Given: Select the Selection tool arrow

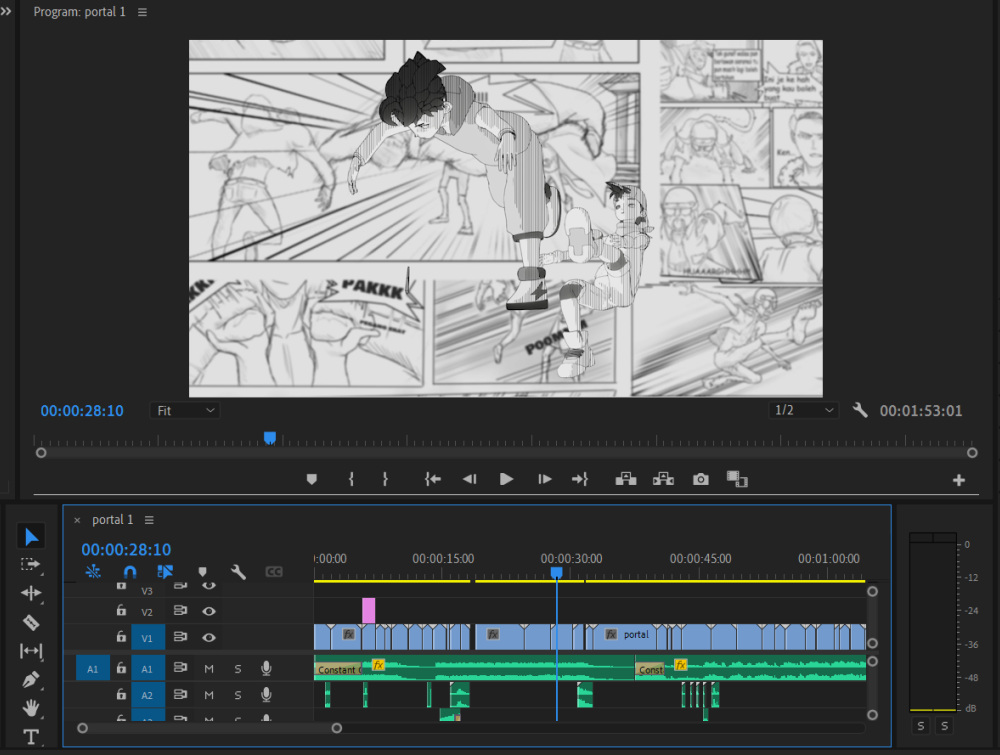Looking at the screenshot, I should click(31, 537).
